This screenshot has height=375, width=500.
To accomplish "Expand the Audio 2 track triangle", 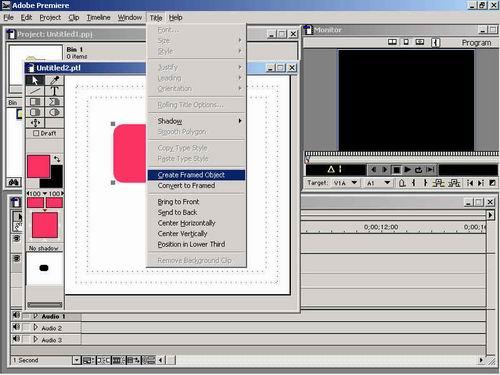I will pyautogui.click(x=35, y=328).
